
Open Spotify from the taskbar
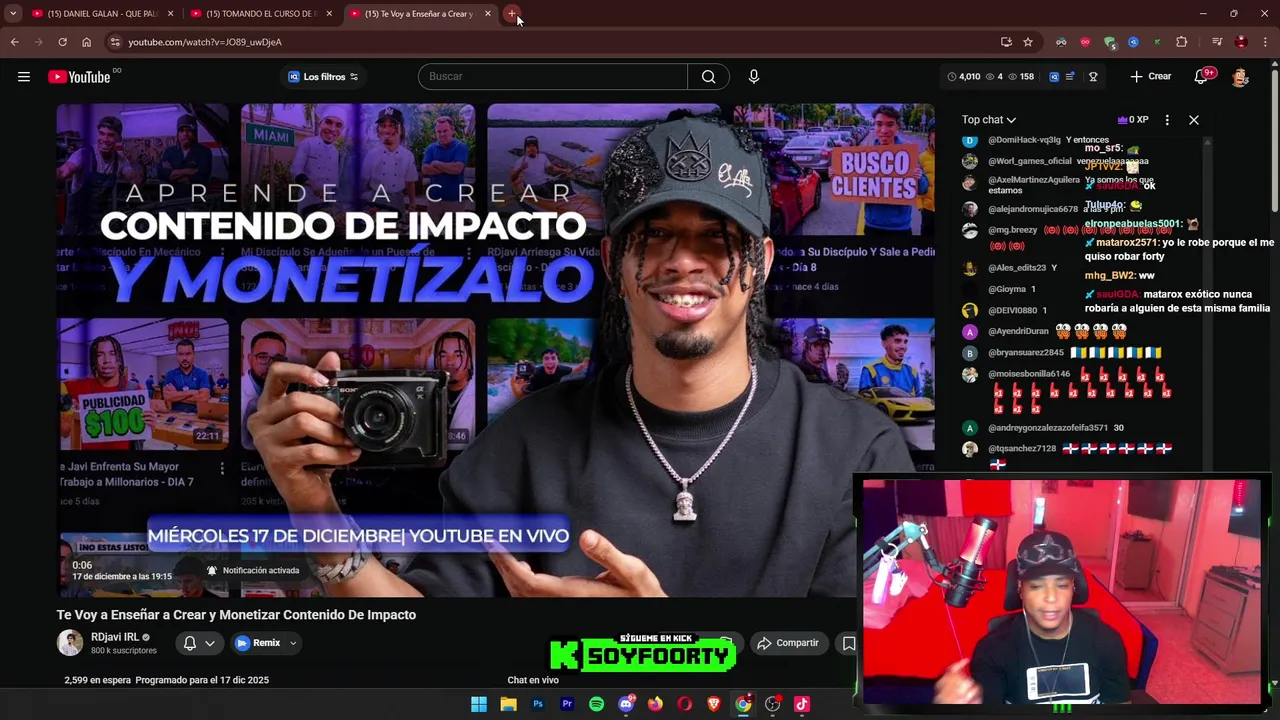pyautogui.click(x=596, y=704)
